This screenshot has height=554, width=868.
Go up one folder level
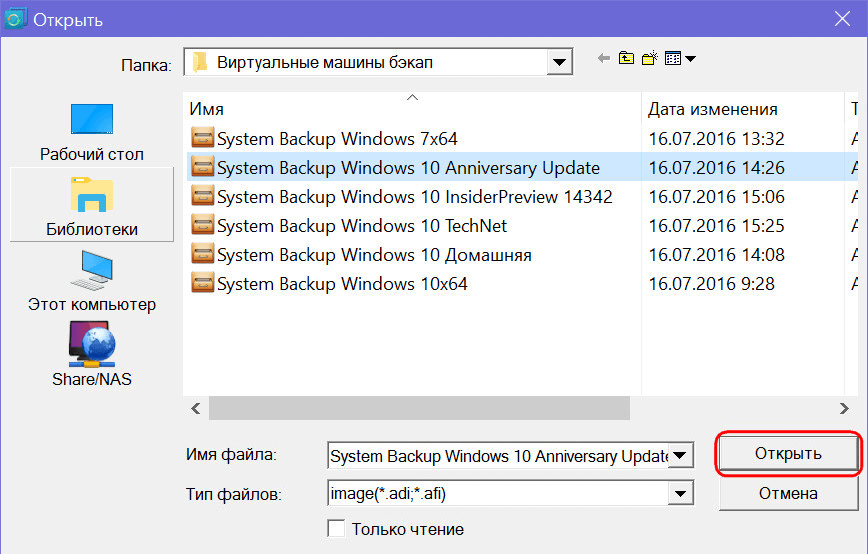[x=626, y=58]
